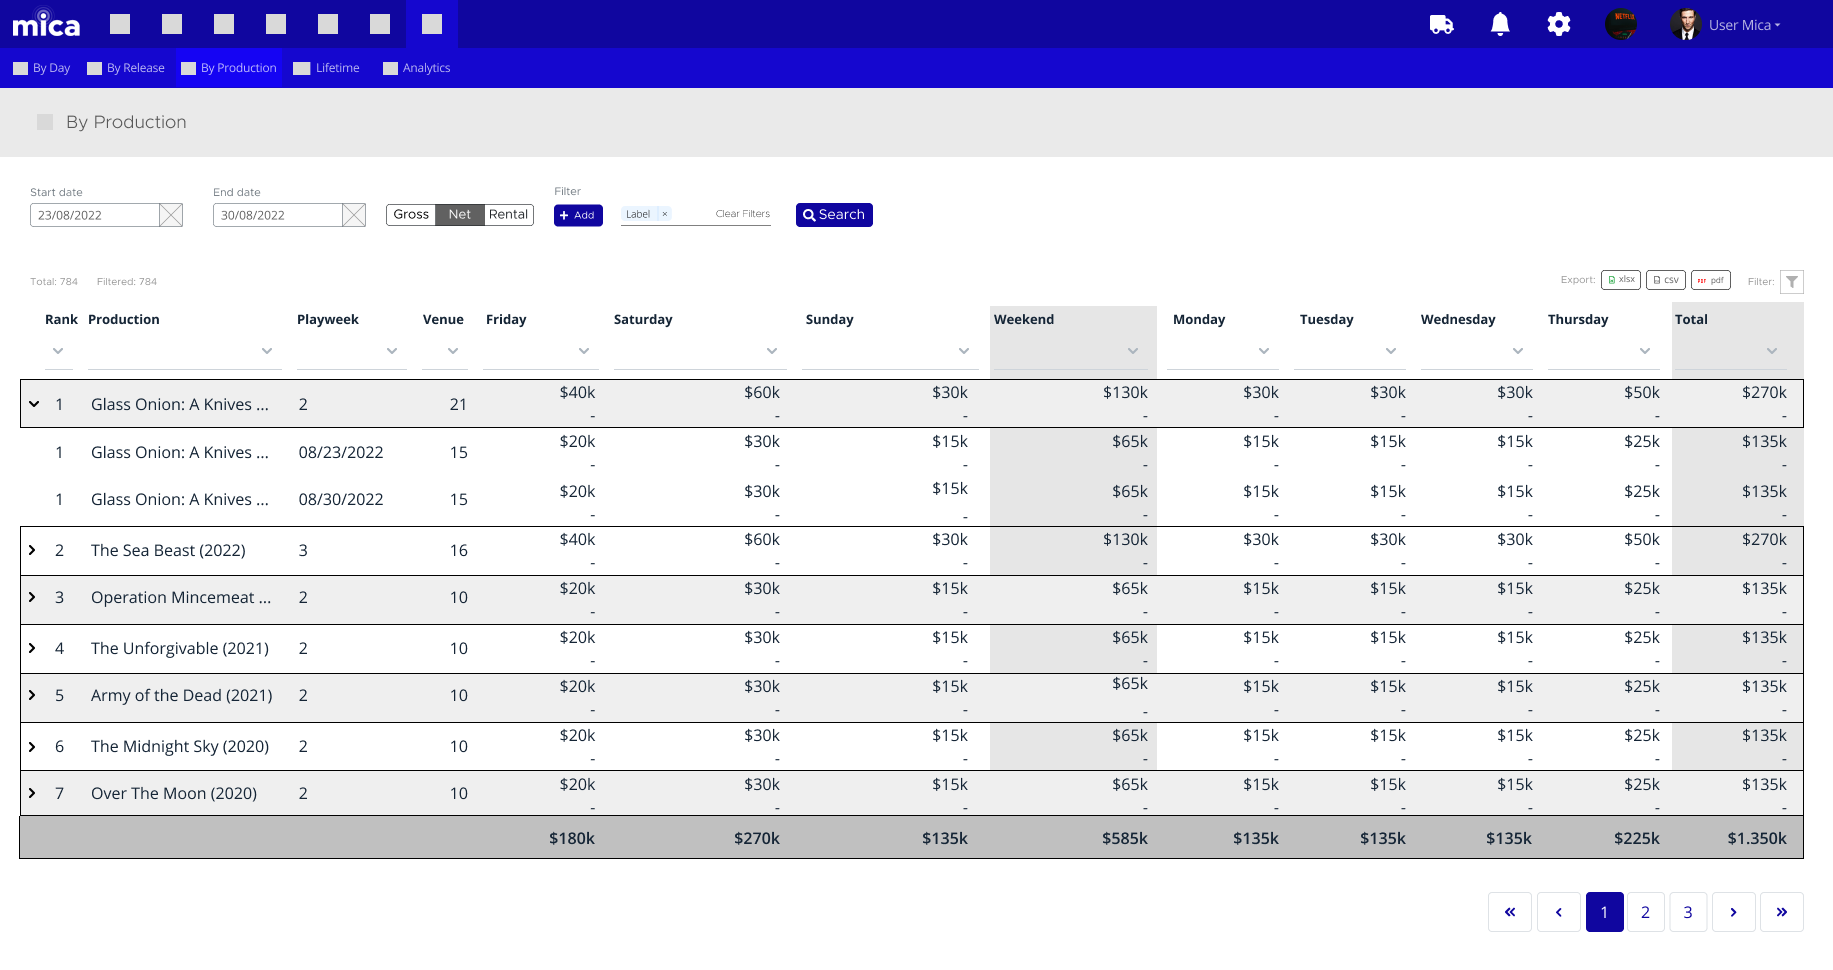1833x970 pixels.
Task: Collapse the Glass Onion rank 1 row
Action: click(x=34, y=404)
